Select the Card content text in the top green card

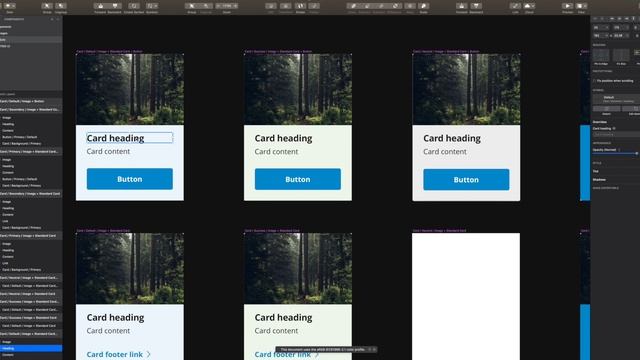tap(276, 151)
